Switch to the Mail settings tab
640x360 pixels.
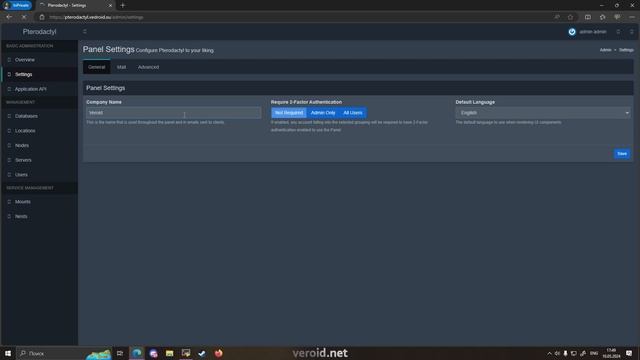[x=121, y=67]
